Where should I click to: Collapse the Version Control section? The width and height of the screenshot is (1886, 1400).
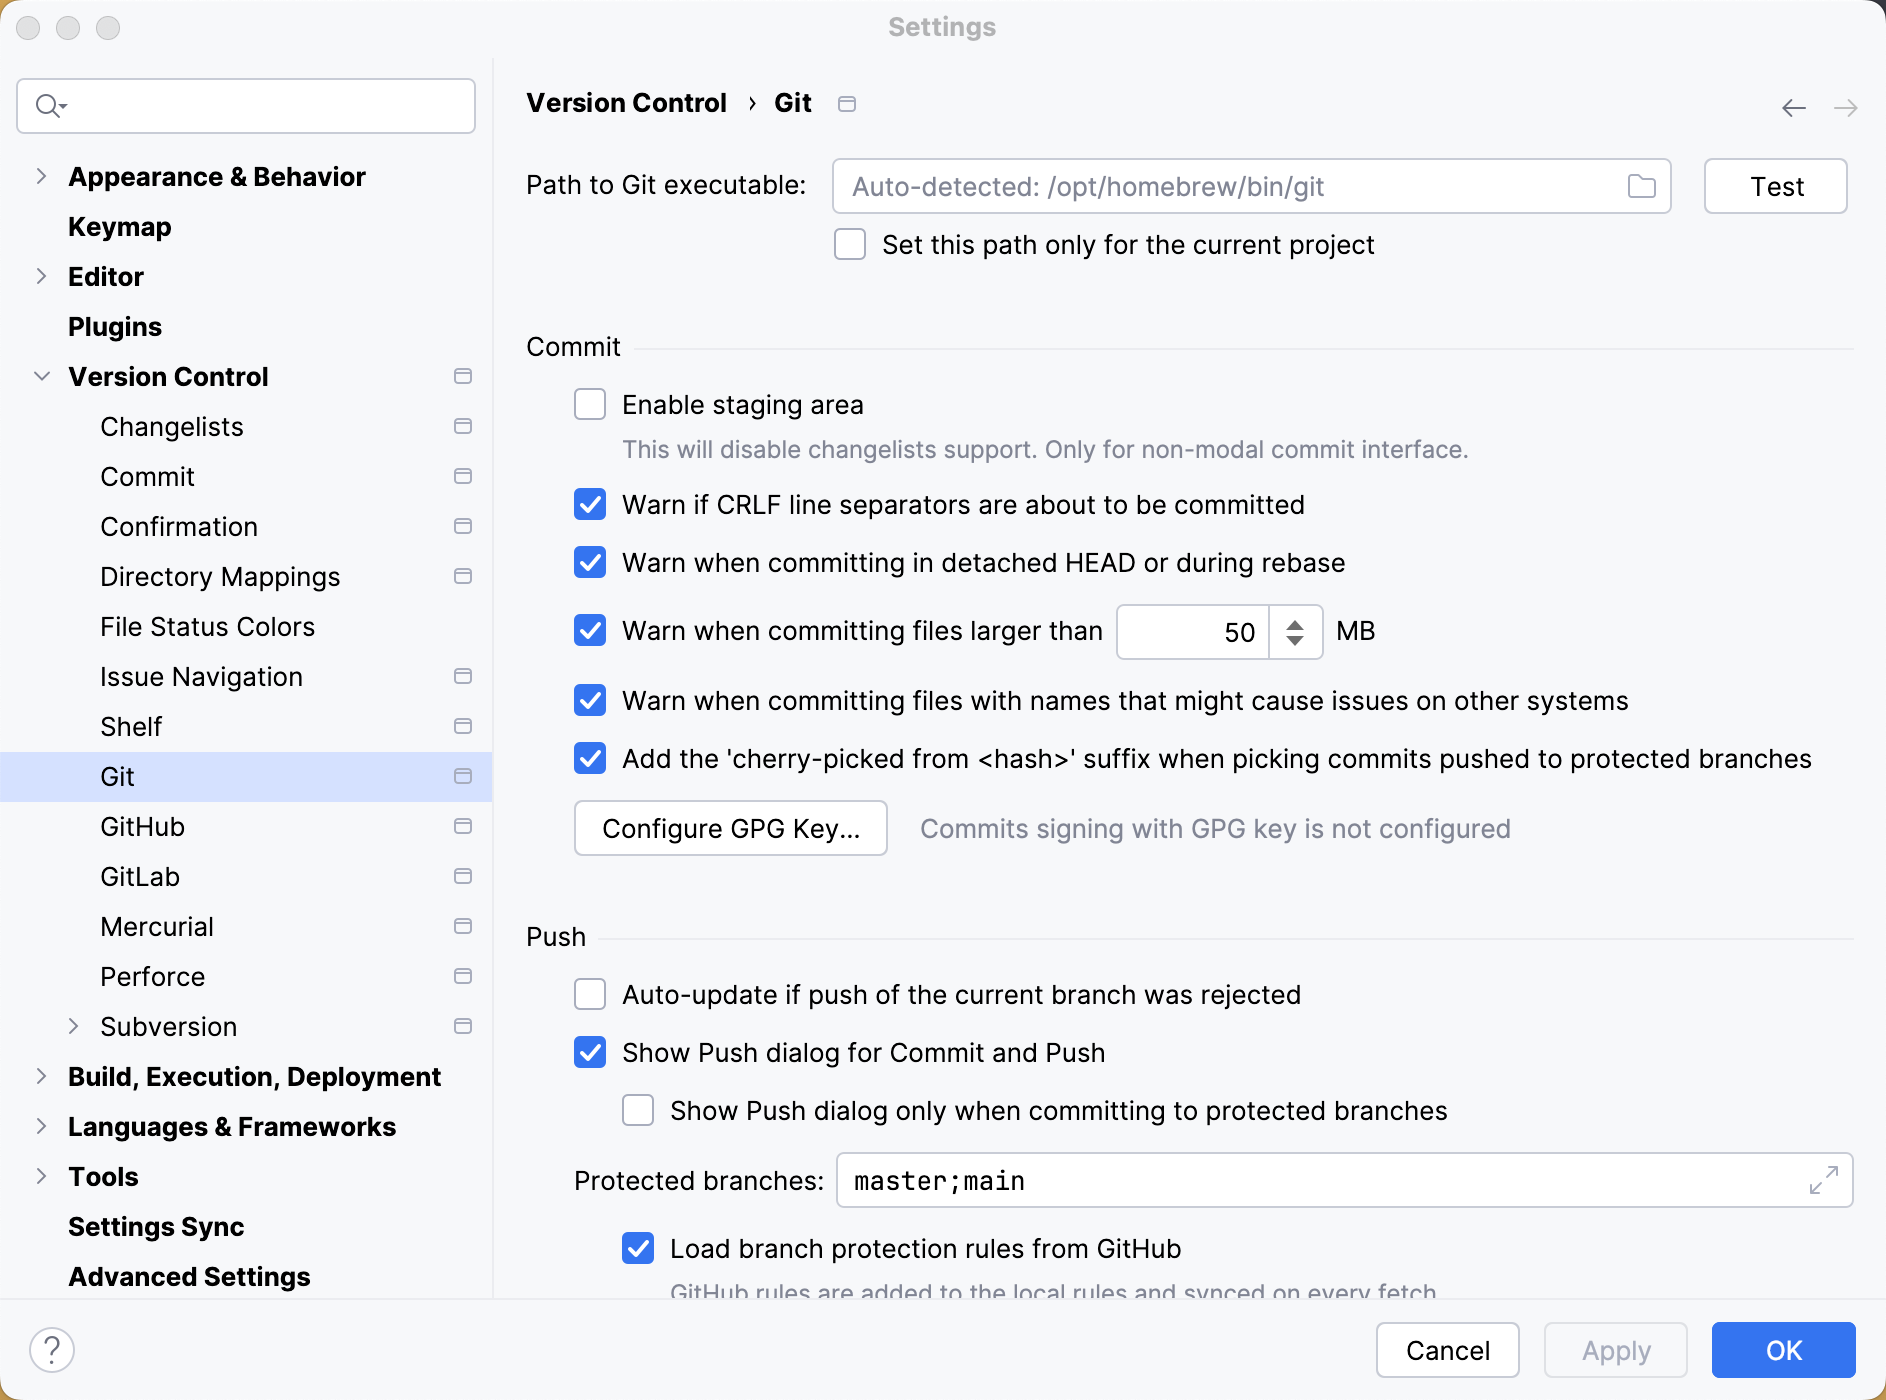[x=41, y=376]
